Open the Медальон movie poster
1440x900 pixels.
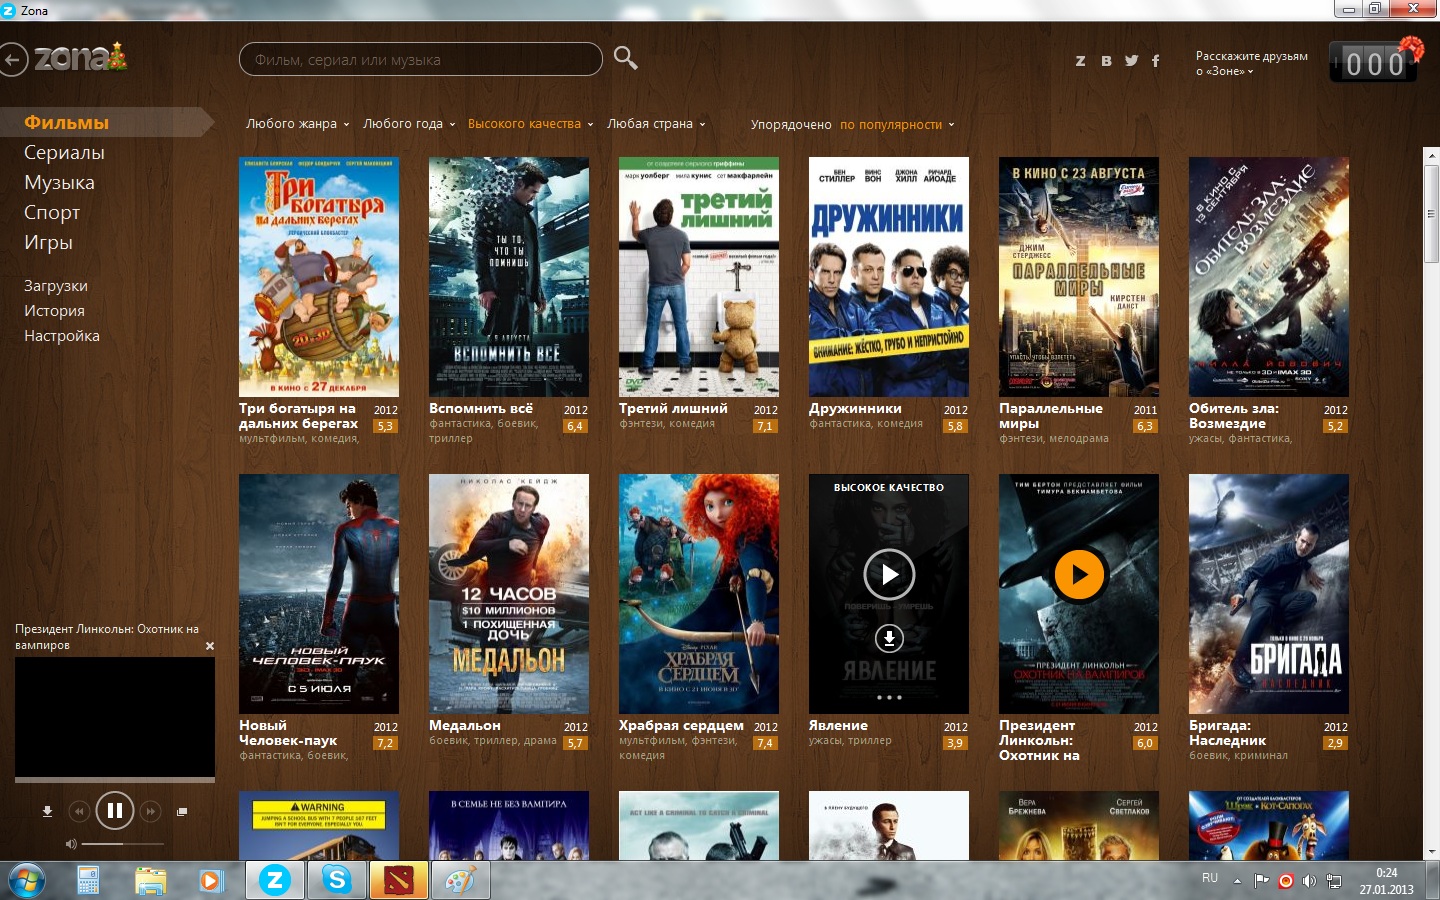(509, 594)
